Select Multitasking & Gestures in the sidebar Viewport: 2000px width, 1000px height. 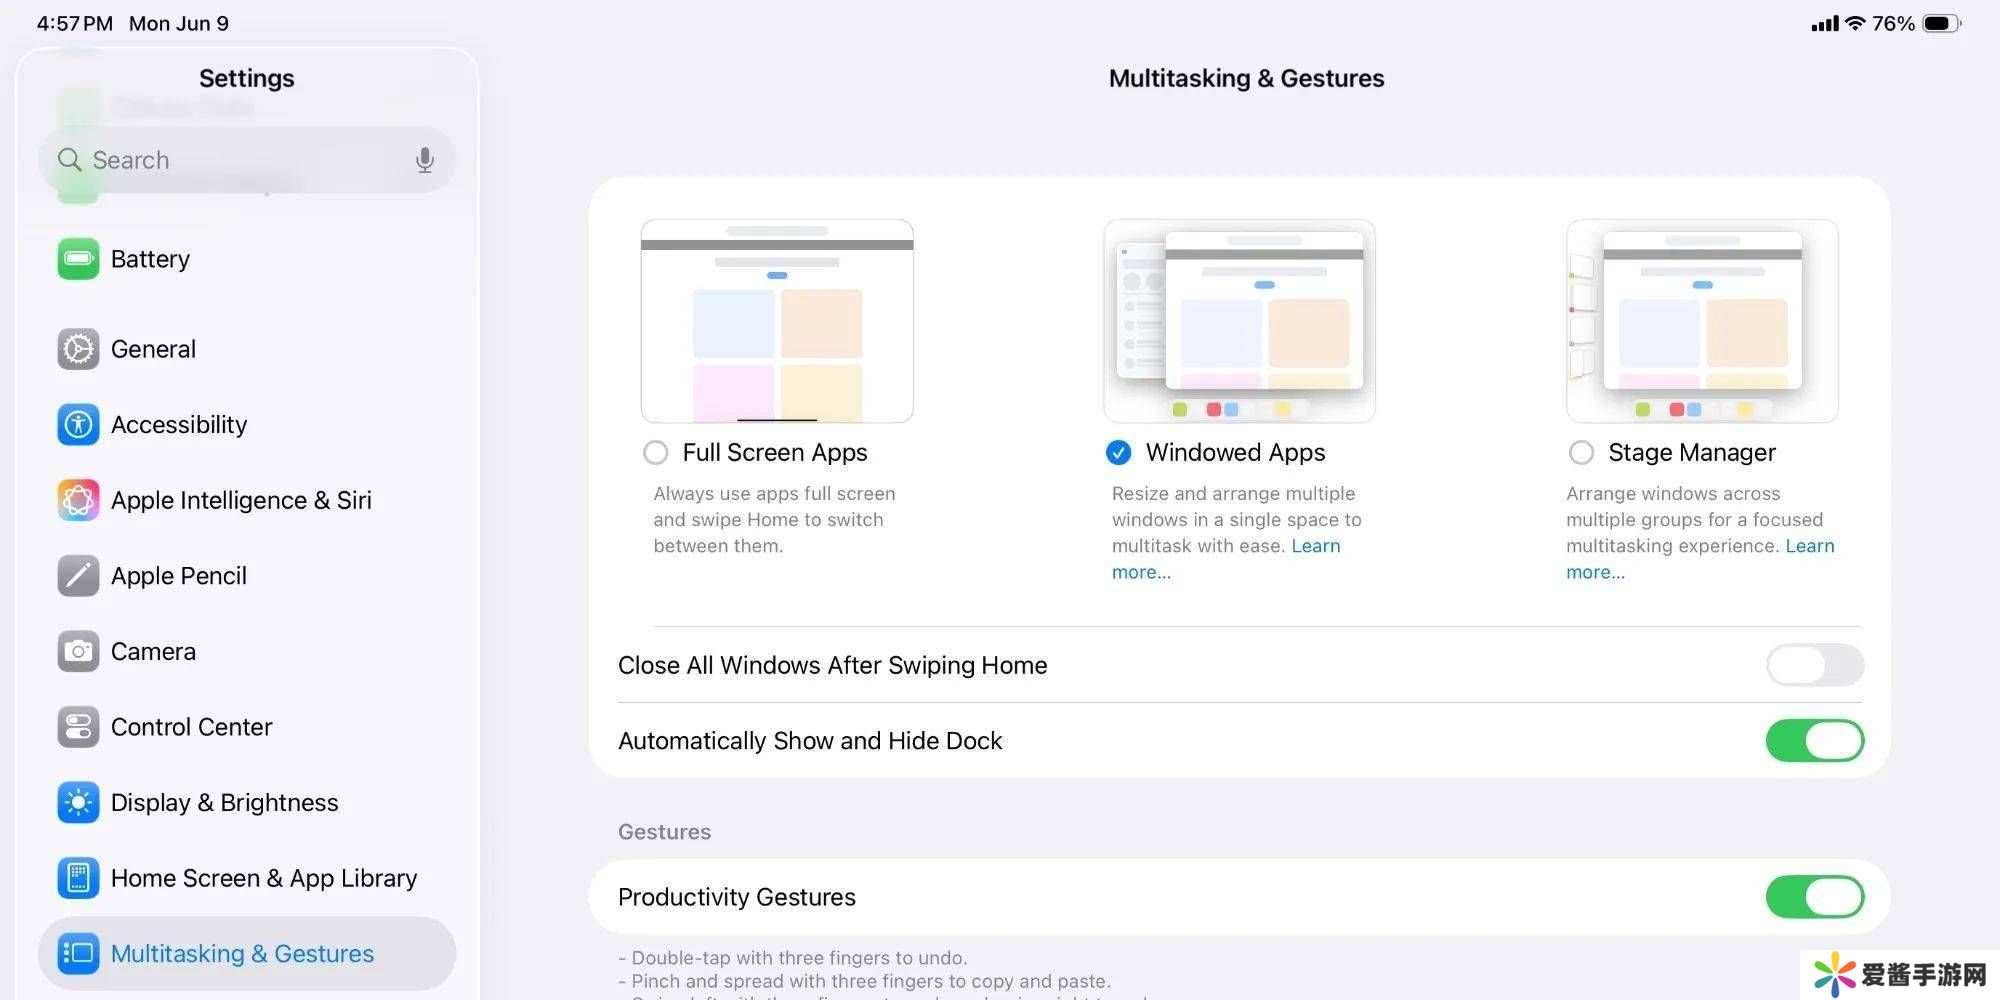[242, 954]
